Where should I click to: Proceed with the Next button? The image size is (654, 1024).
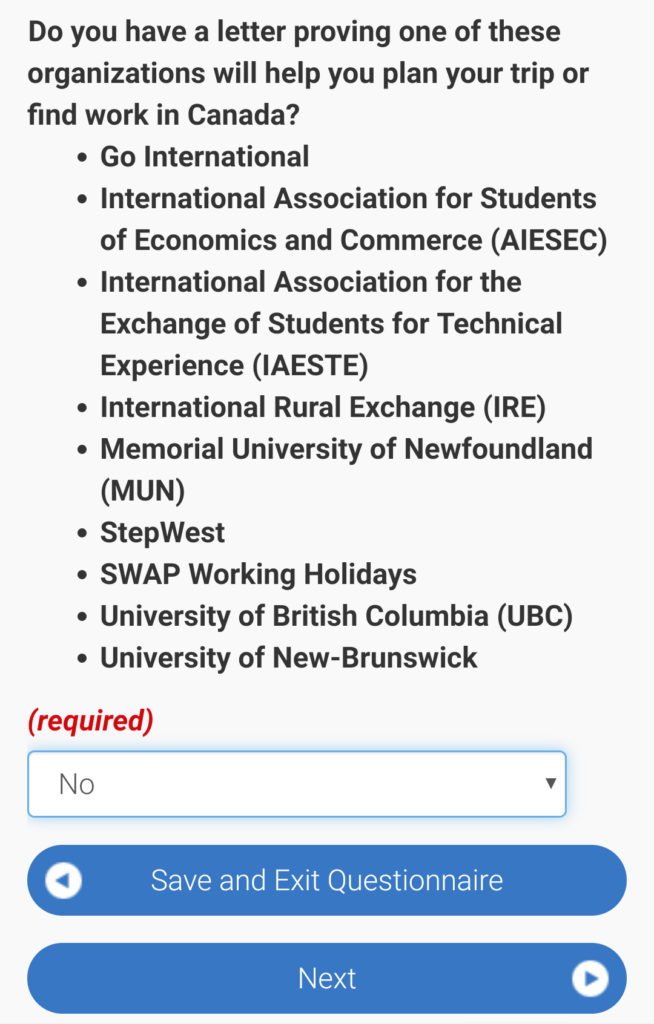[326, 978]
